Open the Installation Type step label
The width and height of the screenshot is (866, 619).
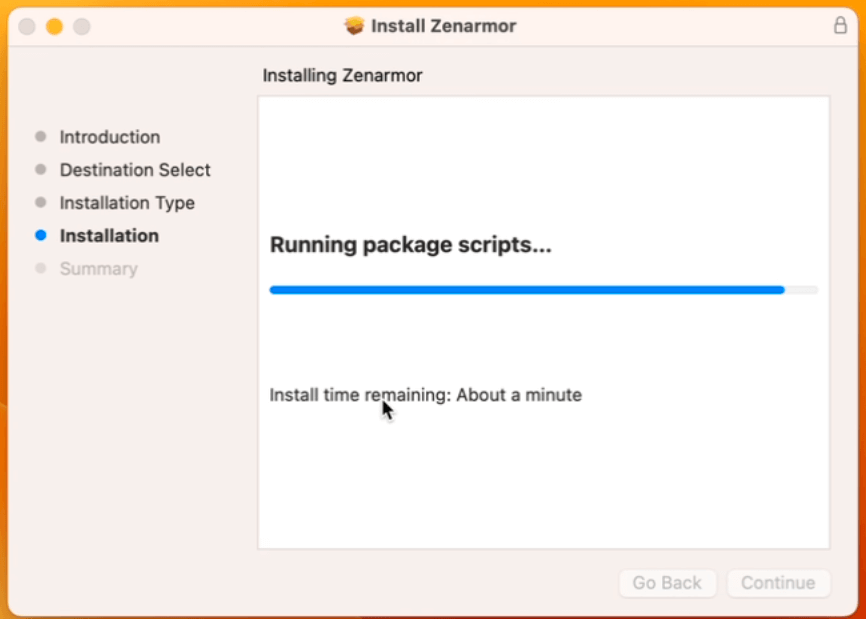127,203
